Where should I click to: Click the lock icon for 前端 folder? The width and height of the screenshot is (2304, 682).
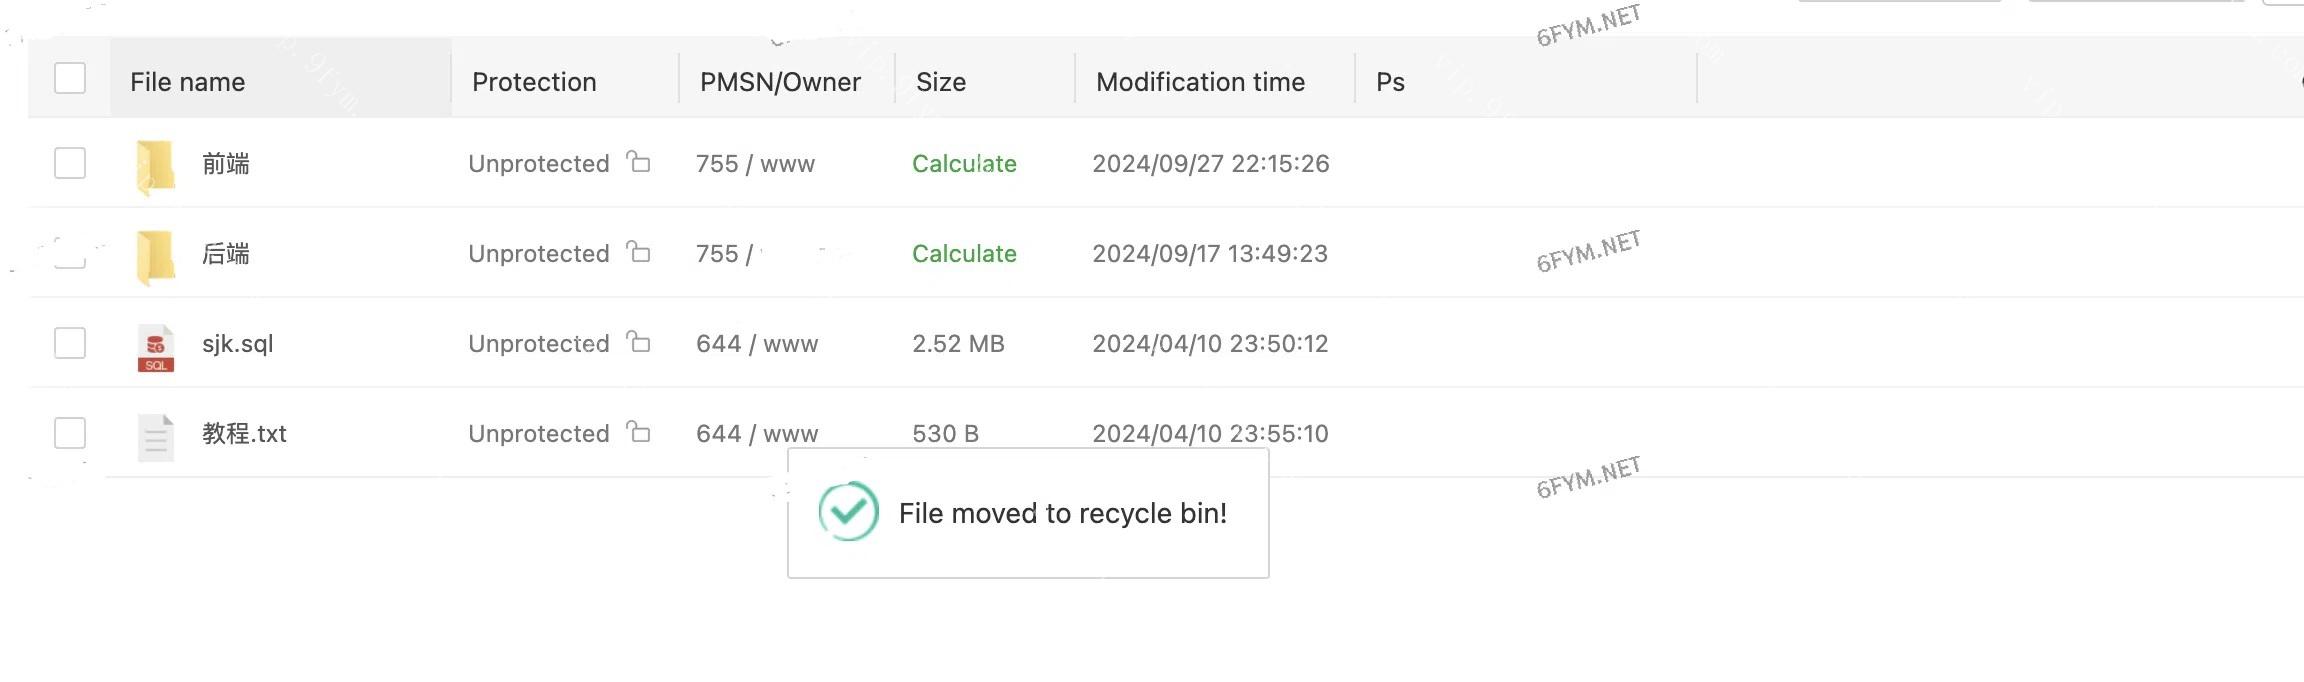pos(638,161)
